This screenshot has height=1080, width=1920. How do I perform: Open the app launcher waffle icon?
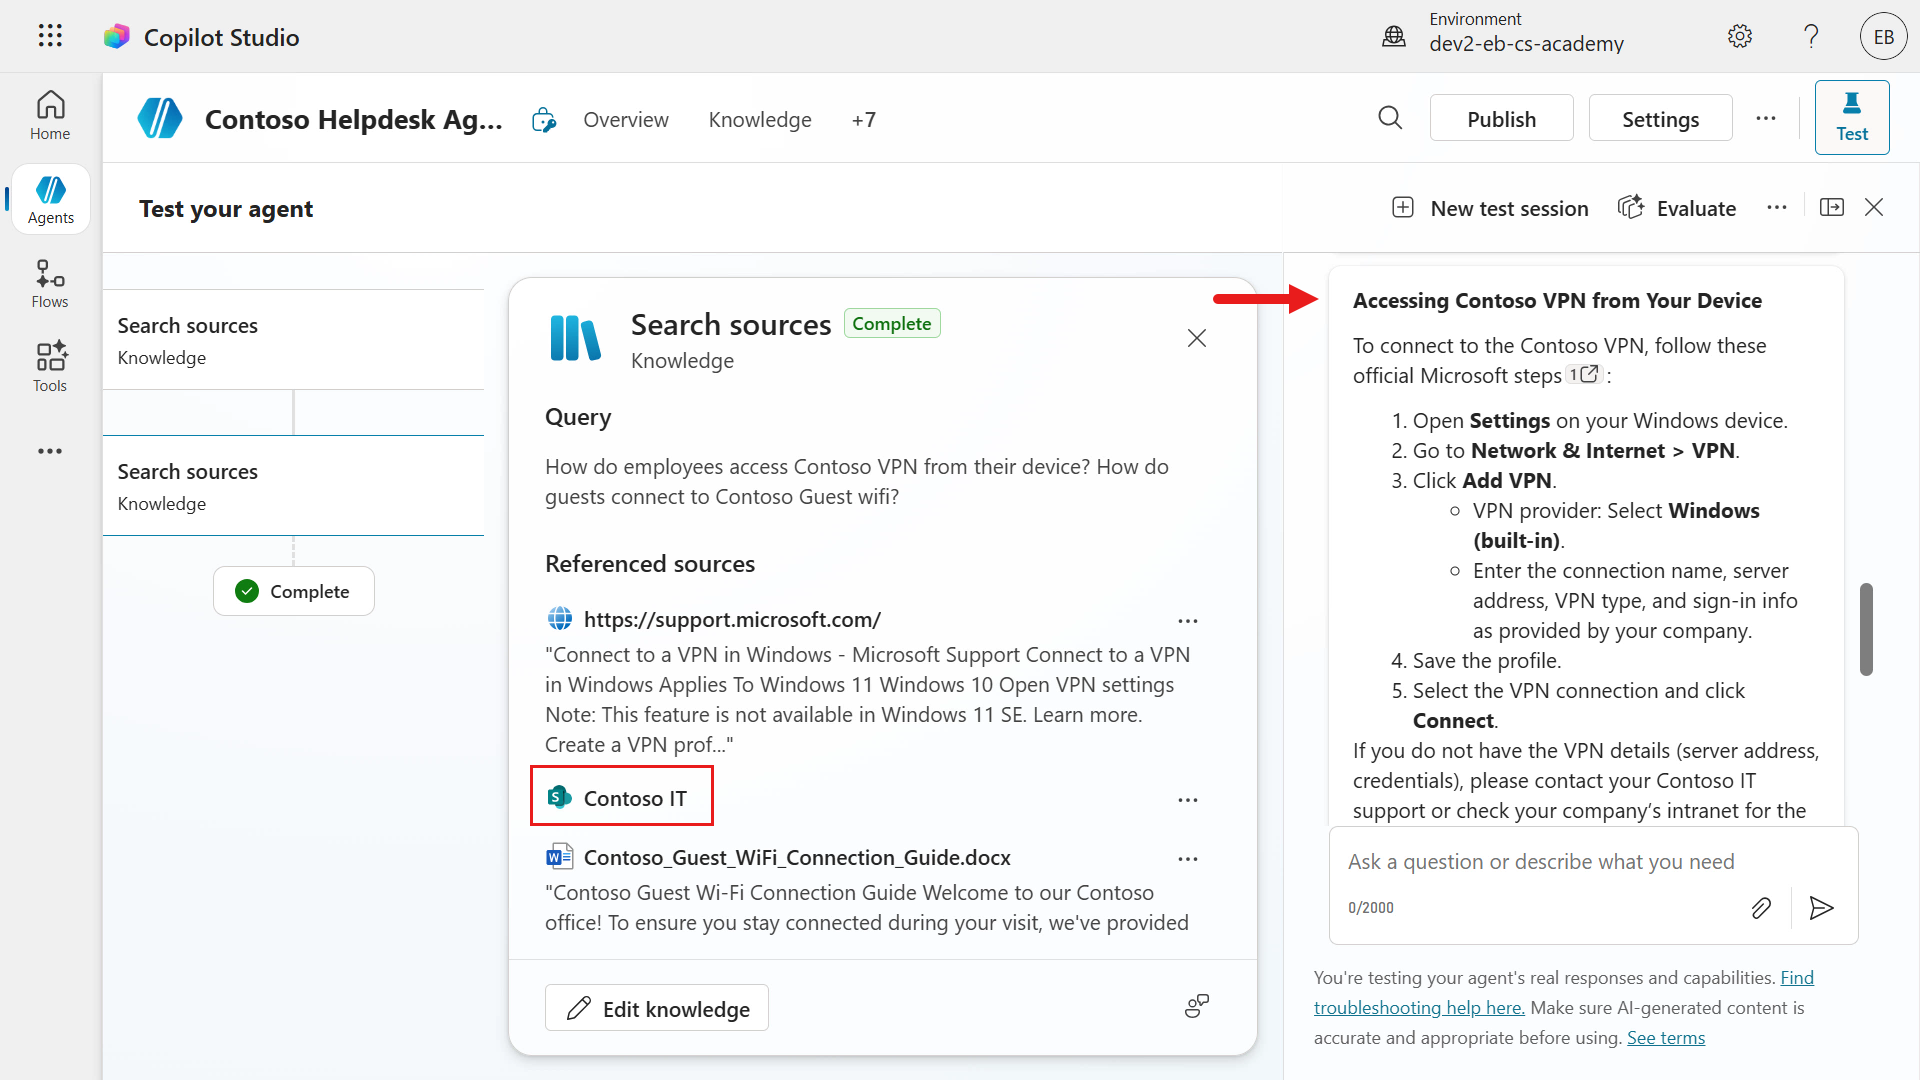coord(50,36)
